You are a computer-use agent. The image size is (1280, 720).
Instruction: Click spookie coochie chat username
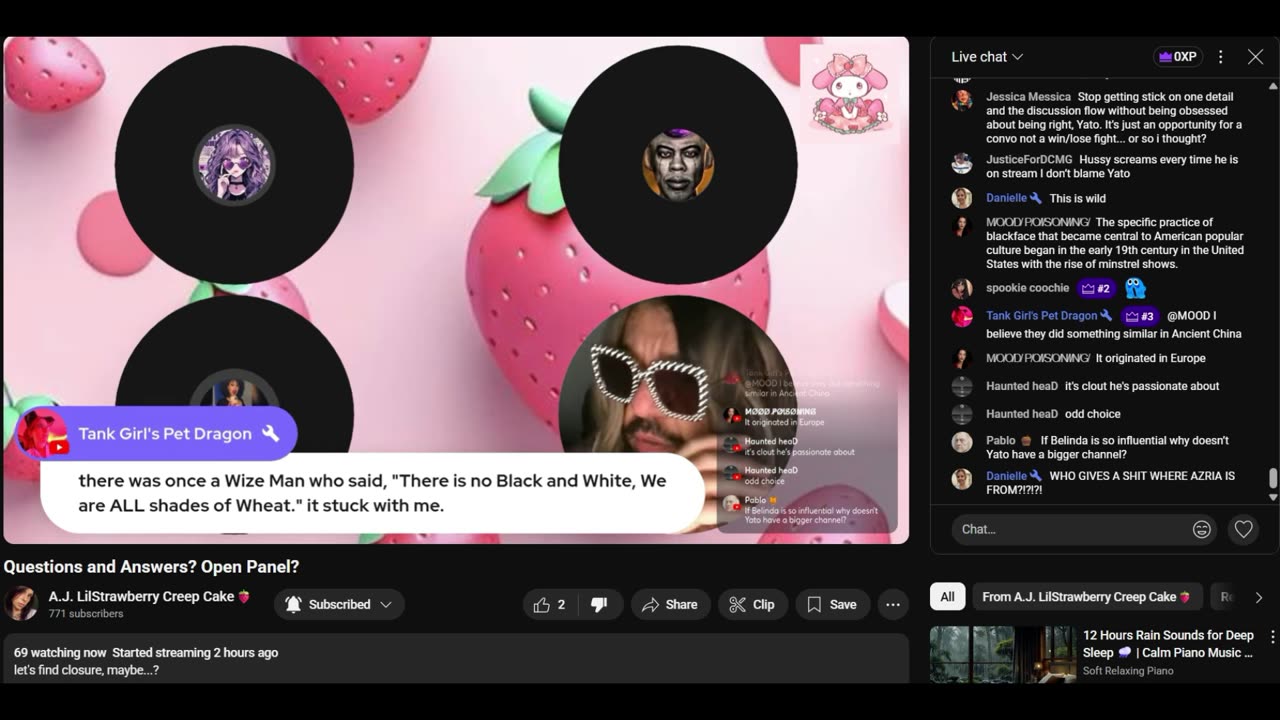click(x=1028, y=288)
